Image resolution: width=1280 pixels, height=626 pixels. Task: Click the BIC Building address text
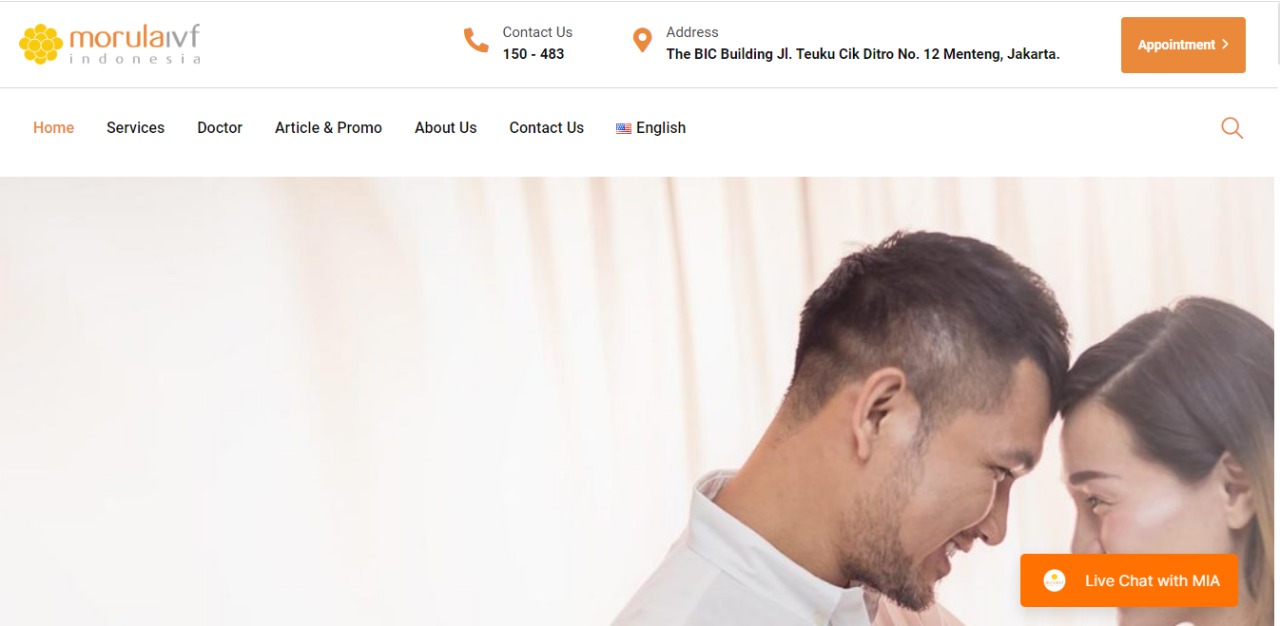tap(863, 54)
